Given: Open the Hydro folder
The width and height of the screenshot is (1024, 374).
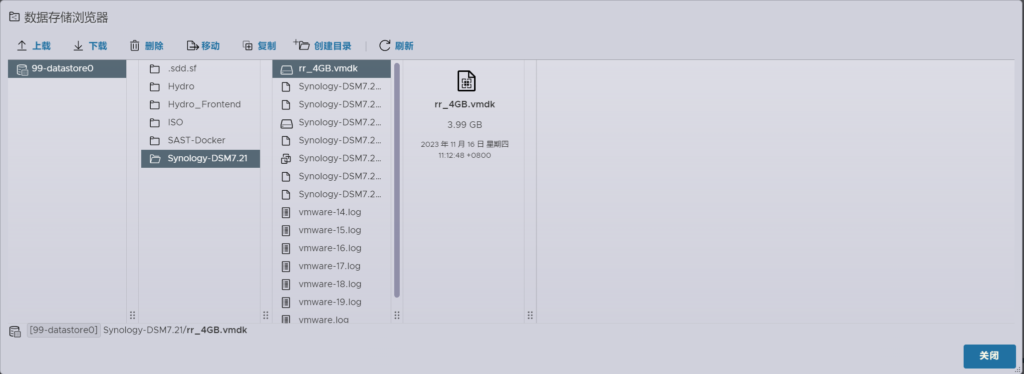Looking at the screenshot, I should click(200, 86).
